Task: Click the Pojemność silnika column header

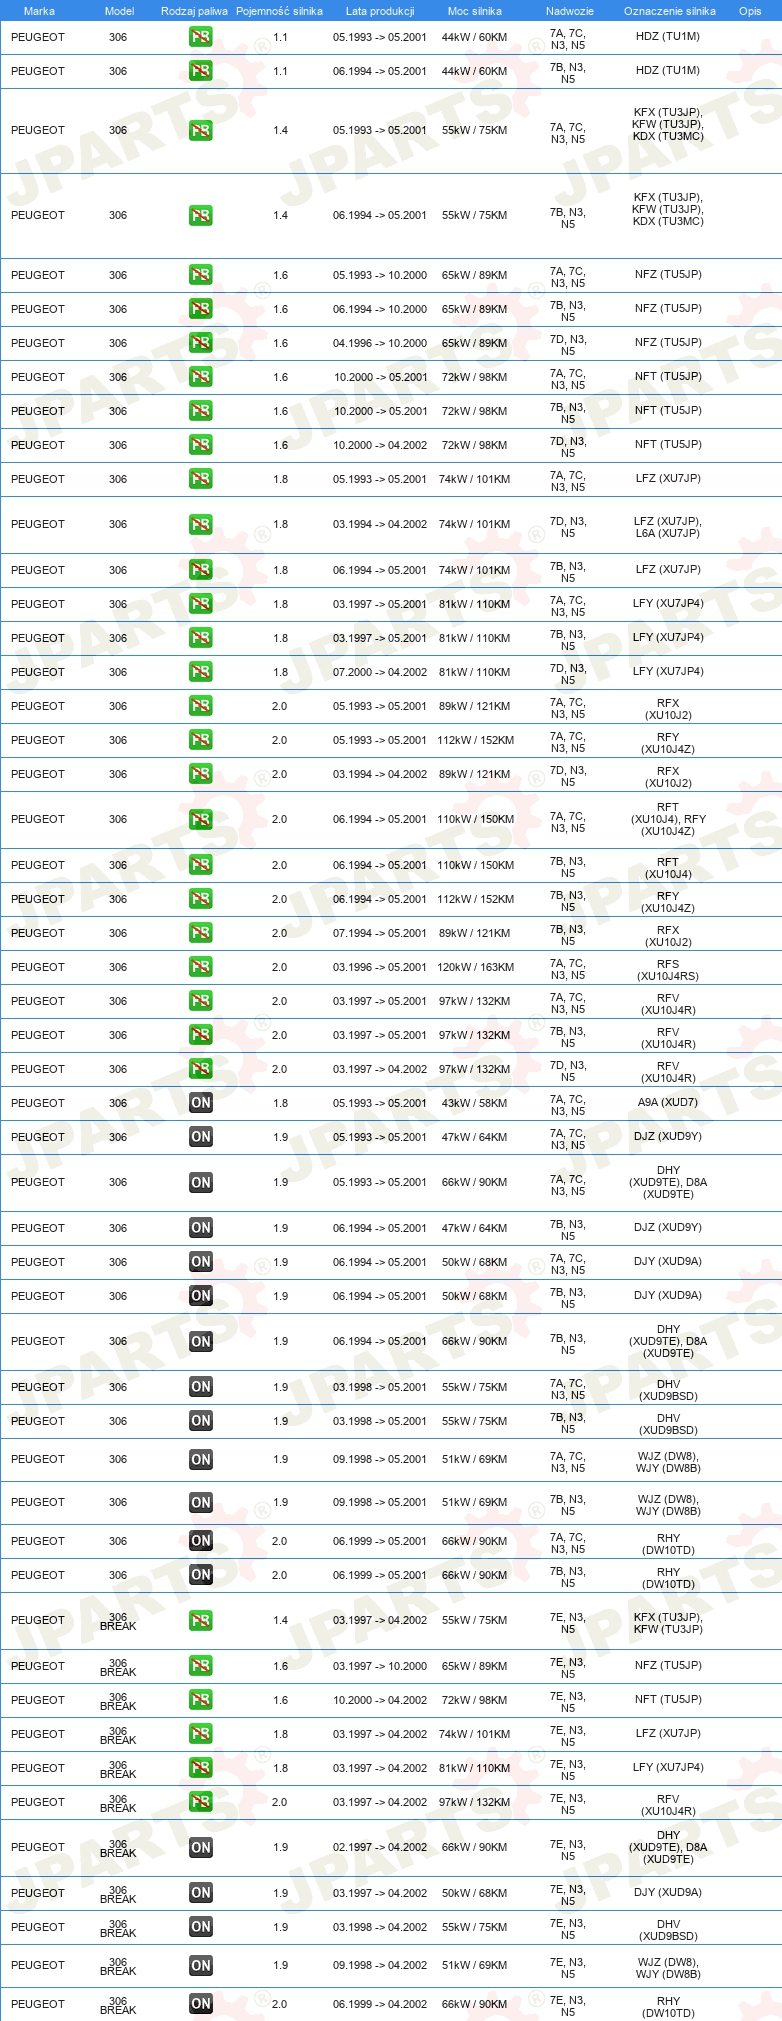Action: pyautogui.click(x=279, y=11)
